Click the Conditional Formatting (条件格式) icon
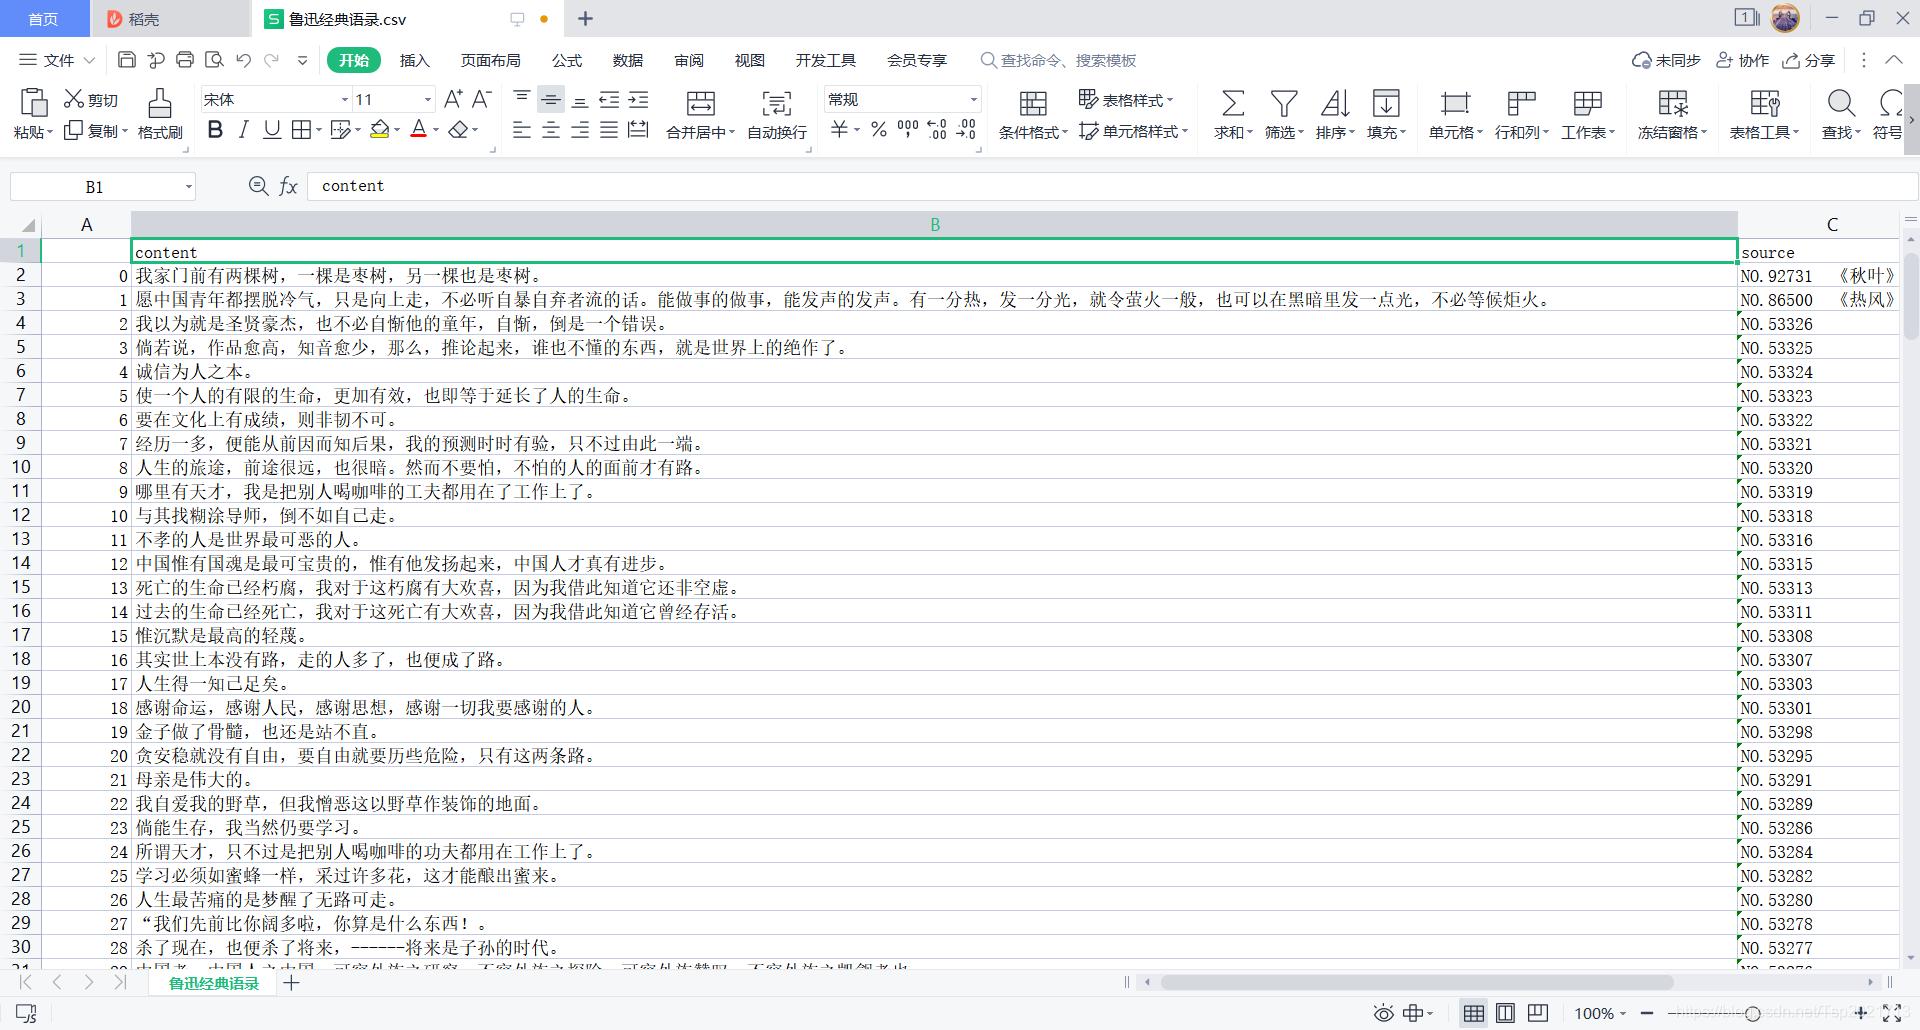1920x1030 pixels. (x=1033, y=103)
